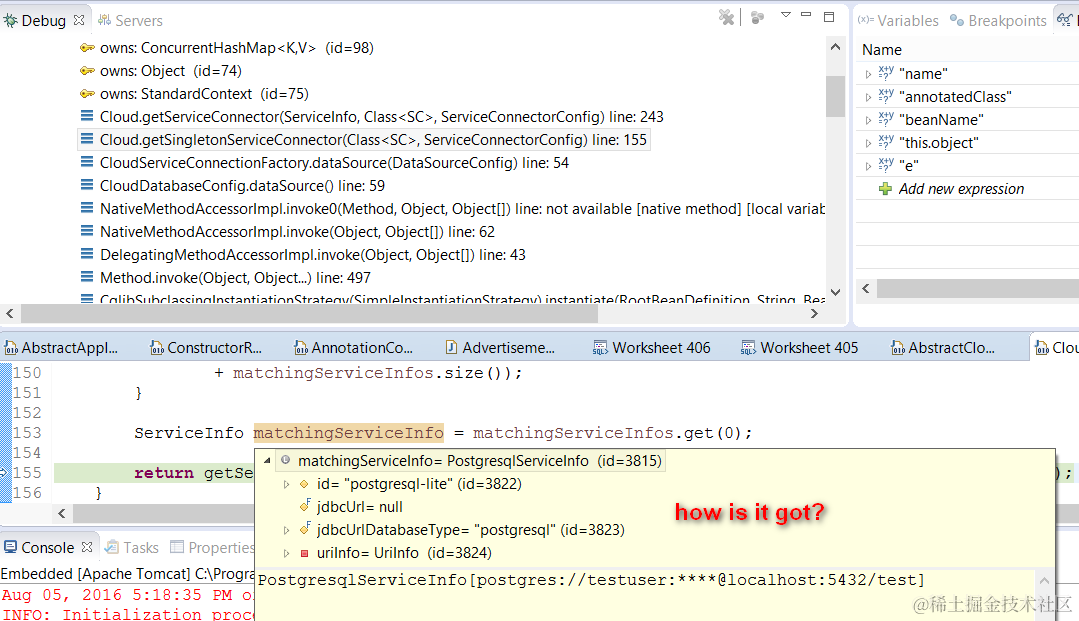
Task: Select jdbcUrl= null field in hover popup
Action: point(359,507)
